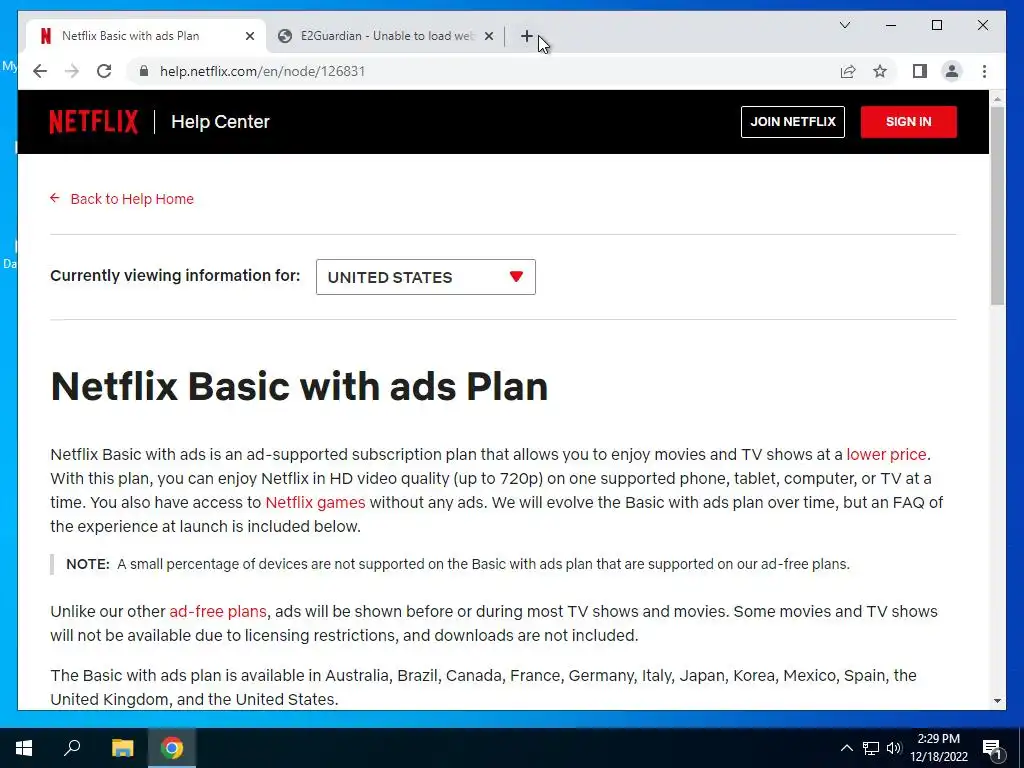Click the scrollbar down arrow
Image resolution: width=1024 pixels, height=768 pixels.
997,701
